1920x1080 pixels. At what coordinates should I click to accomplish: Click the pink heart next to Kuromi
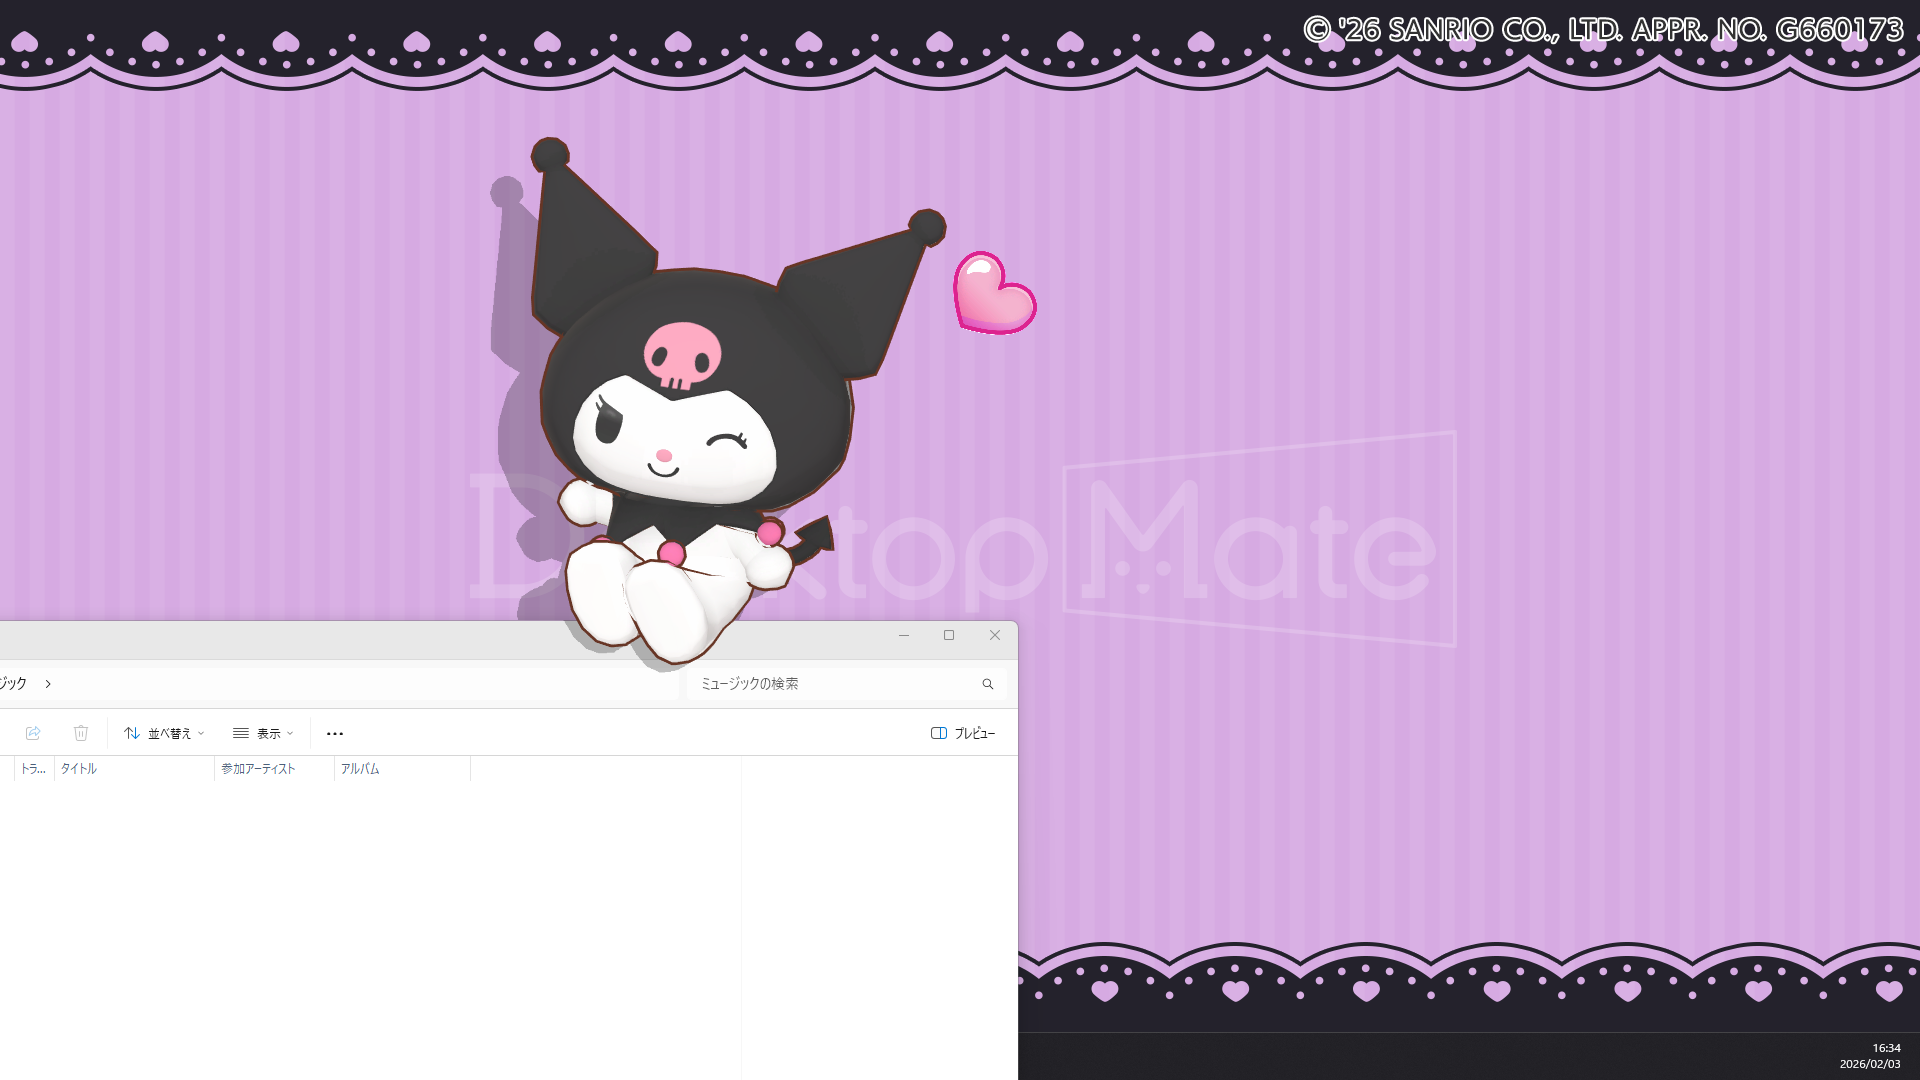[x=995, y=293]
